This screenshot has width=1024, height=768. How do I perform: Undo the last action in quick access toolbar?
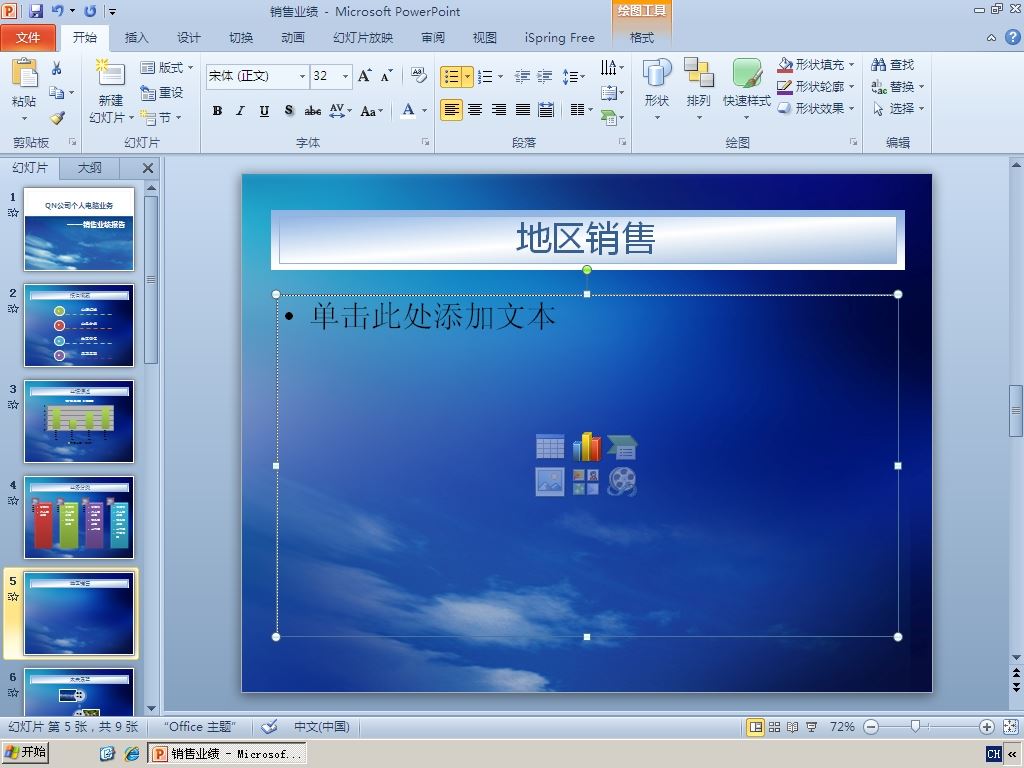(57, 11)
